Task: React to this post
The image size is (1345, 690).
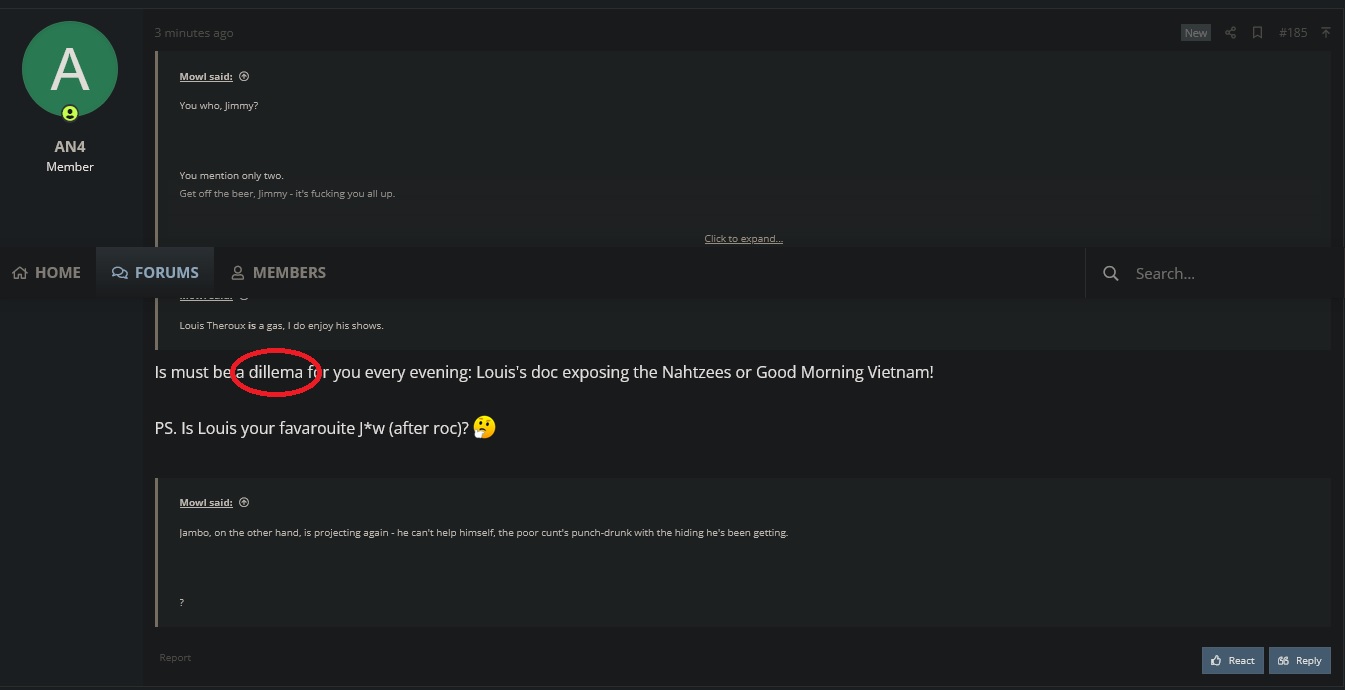Action: tap(1232, 660)
